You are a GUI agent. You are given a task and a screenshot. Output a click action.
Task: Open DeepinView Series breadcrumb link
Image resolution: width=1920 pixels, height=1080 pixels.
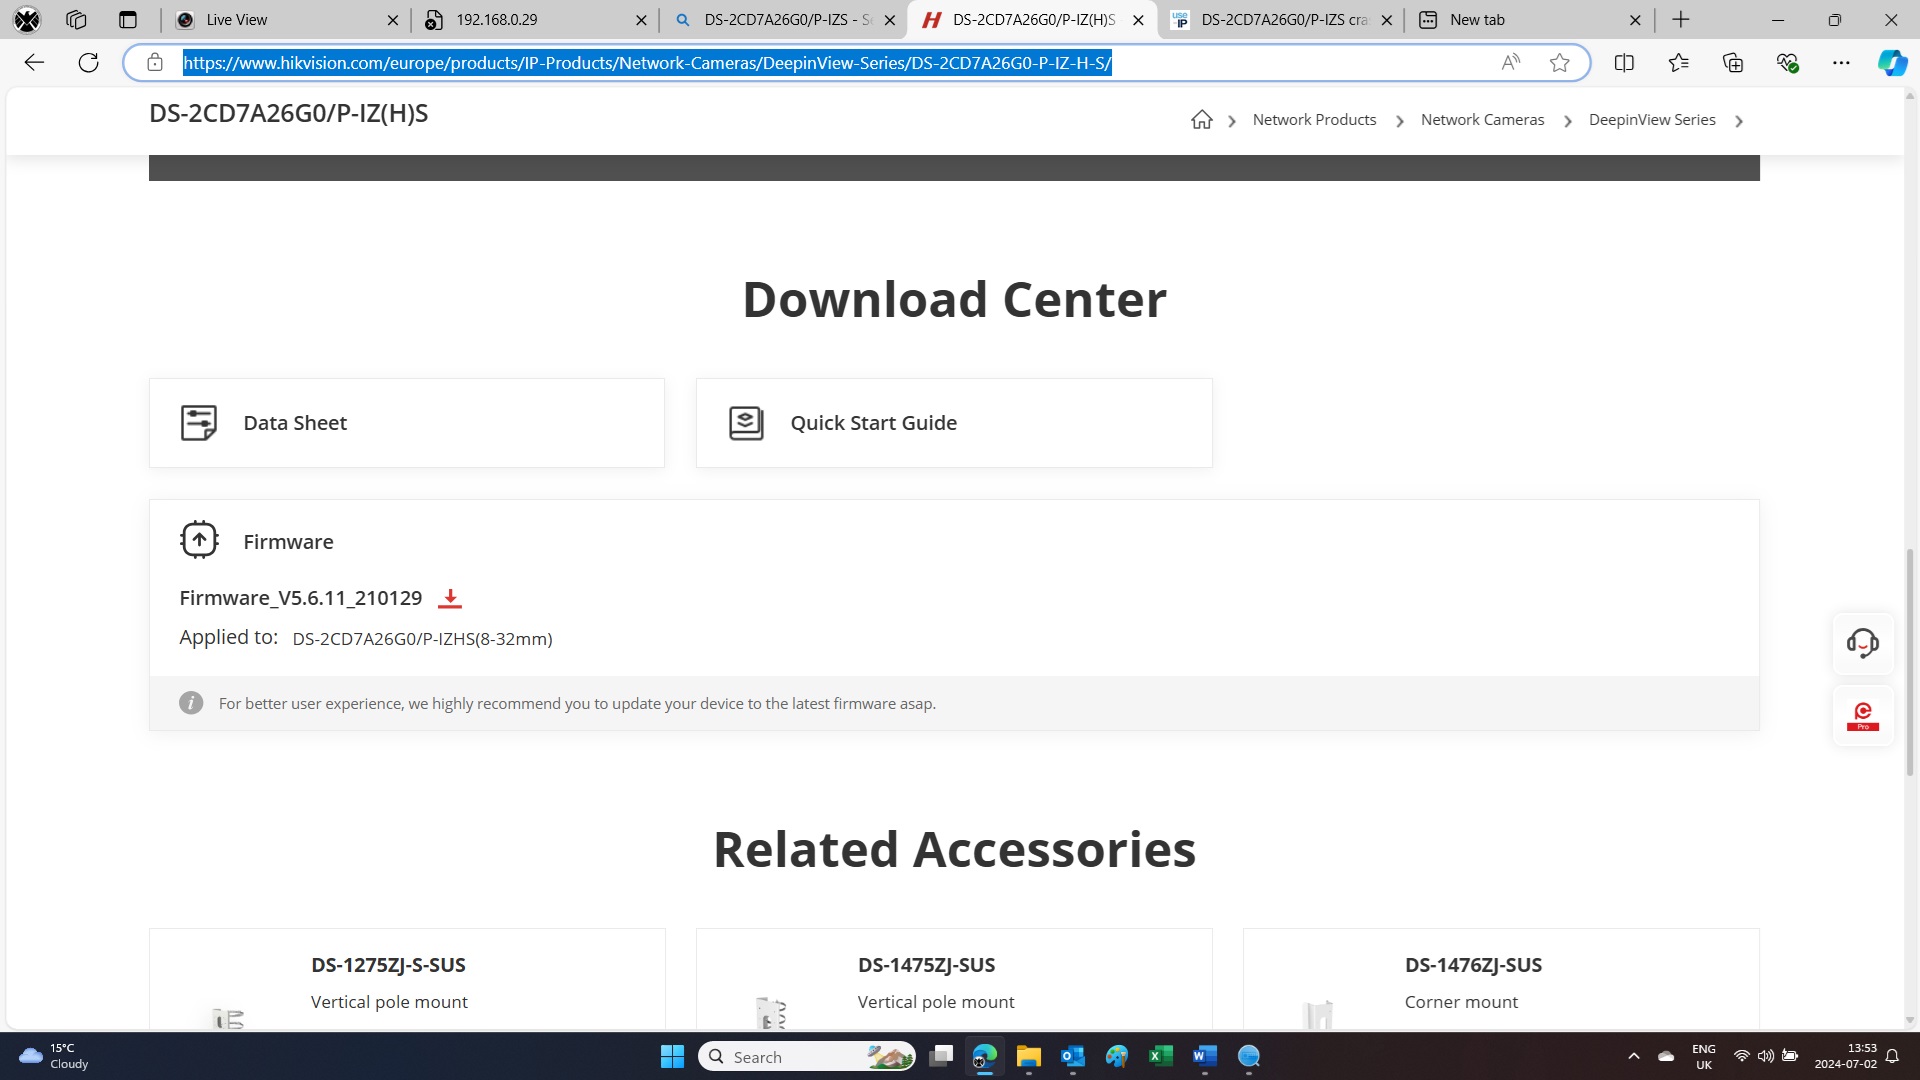pos(1651,120)
